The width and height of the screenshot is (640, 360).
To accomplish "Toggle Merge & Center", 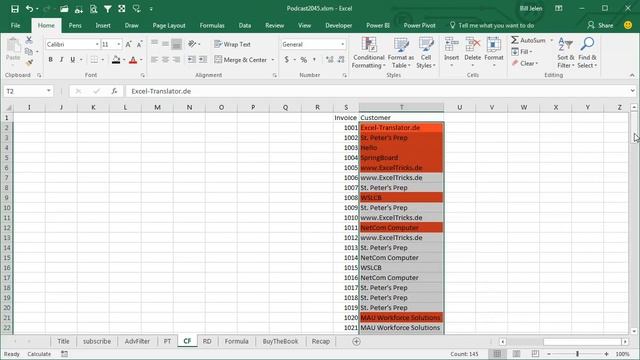I will [241, 60].
